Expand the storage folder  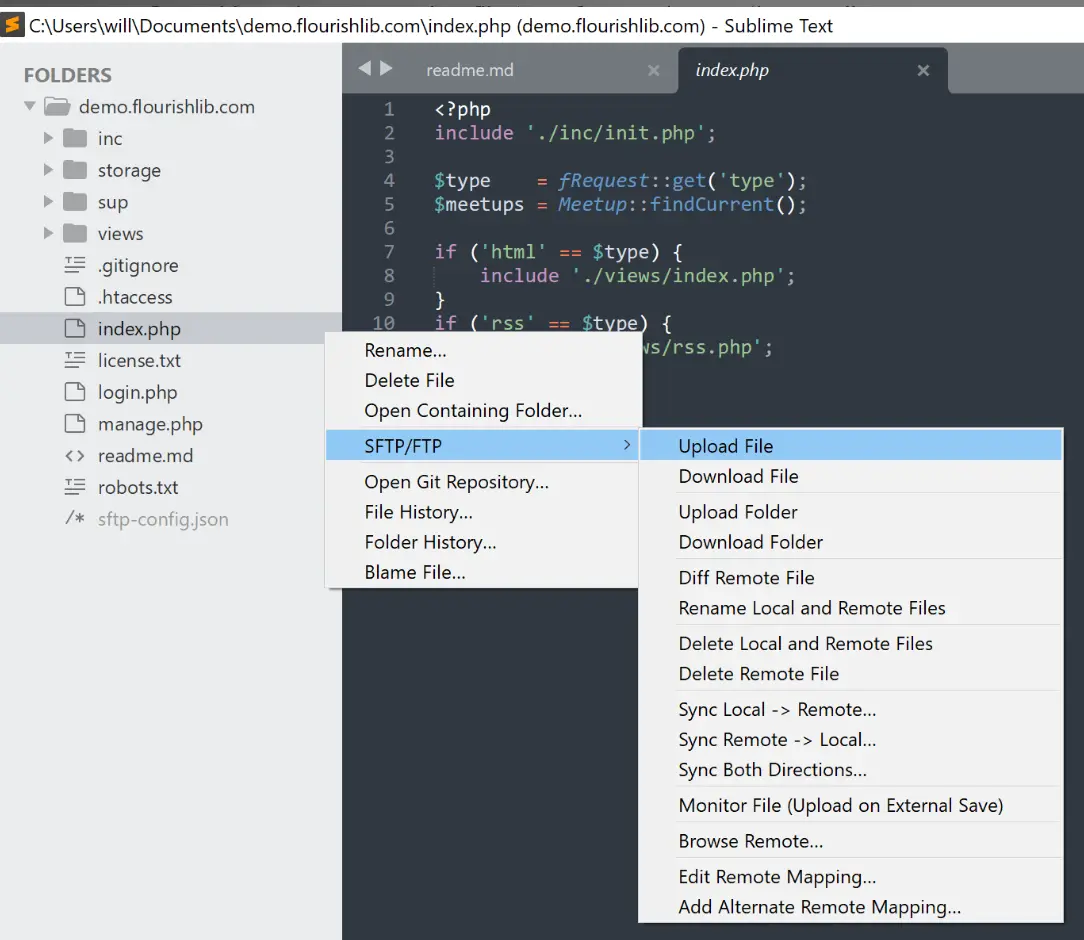48,169
